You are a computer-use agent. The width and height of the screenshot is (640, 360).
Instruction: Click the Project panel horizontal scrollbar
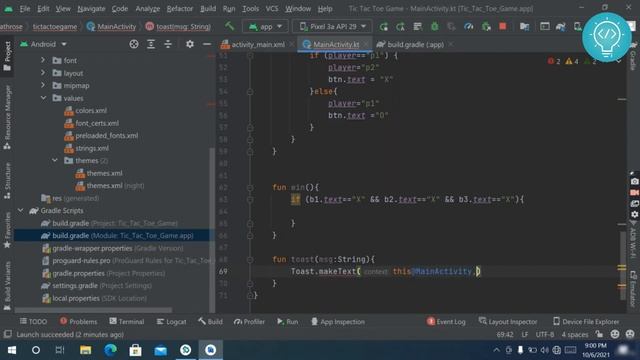[93, 310]
